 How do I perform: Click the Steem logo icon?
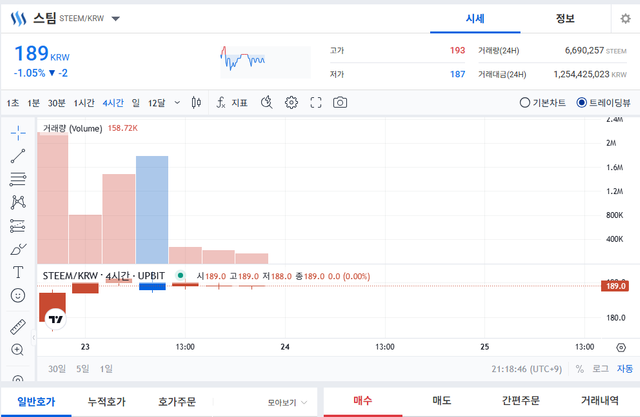pyautogui.click(x=19, y=18)
